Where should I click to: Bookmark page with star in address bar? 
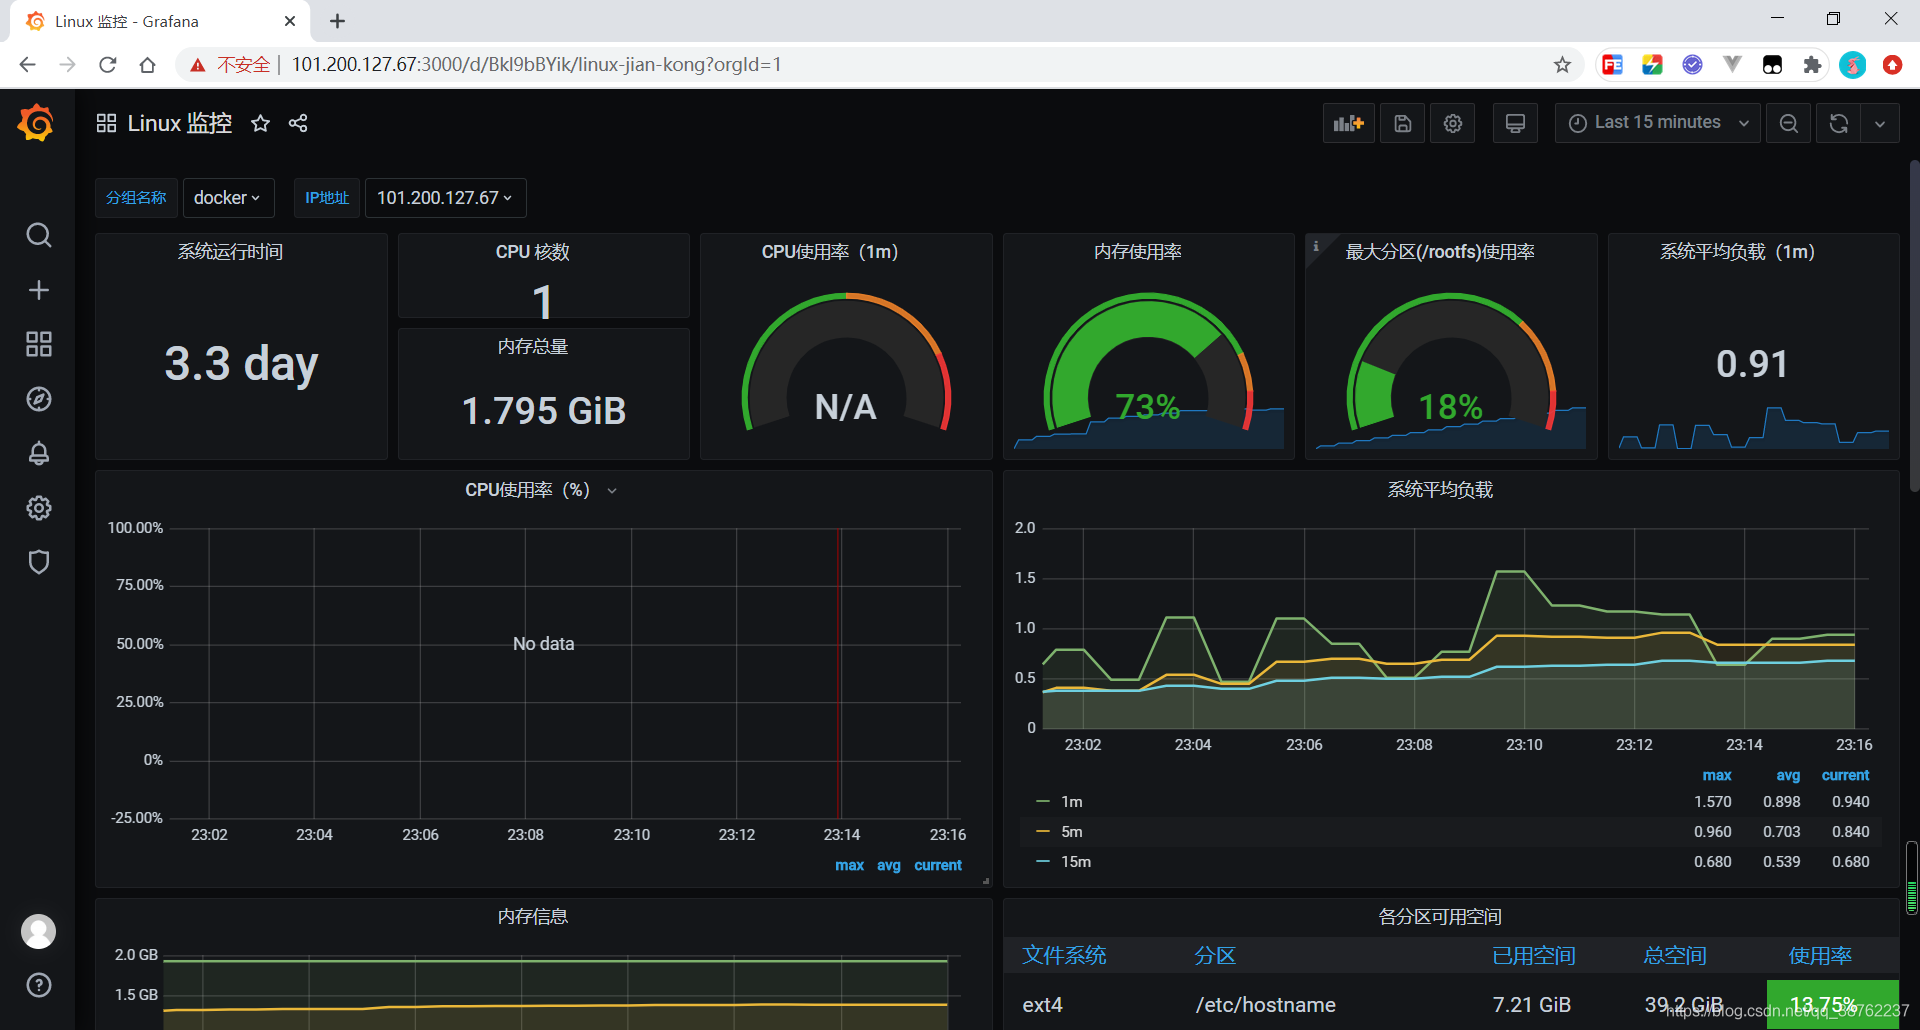click(x=1562, y=65)
